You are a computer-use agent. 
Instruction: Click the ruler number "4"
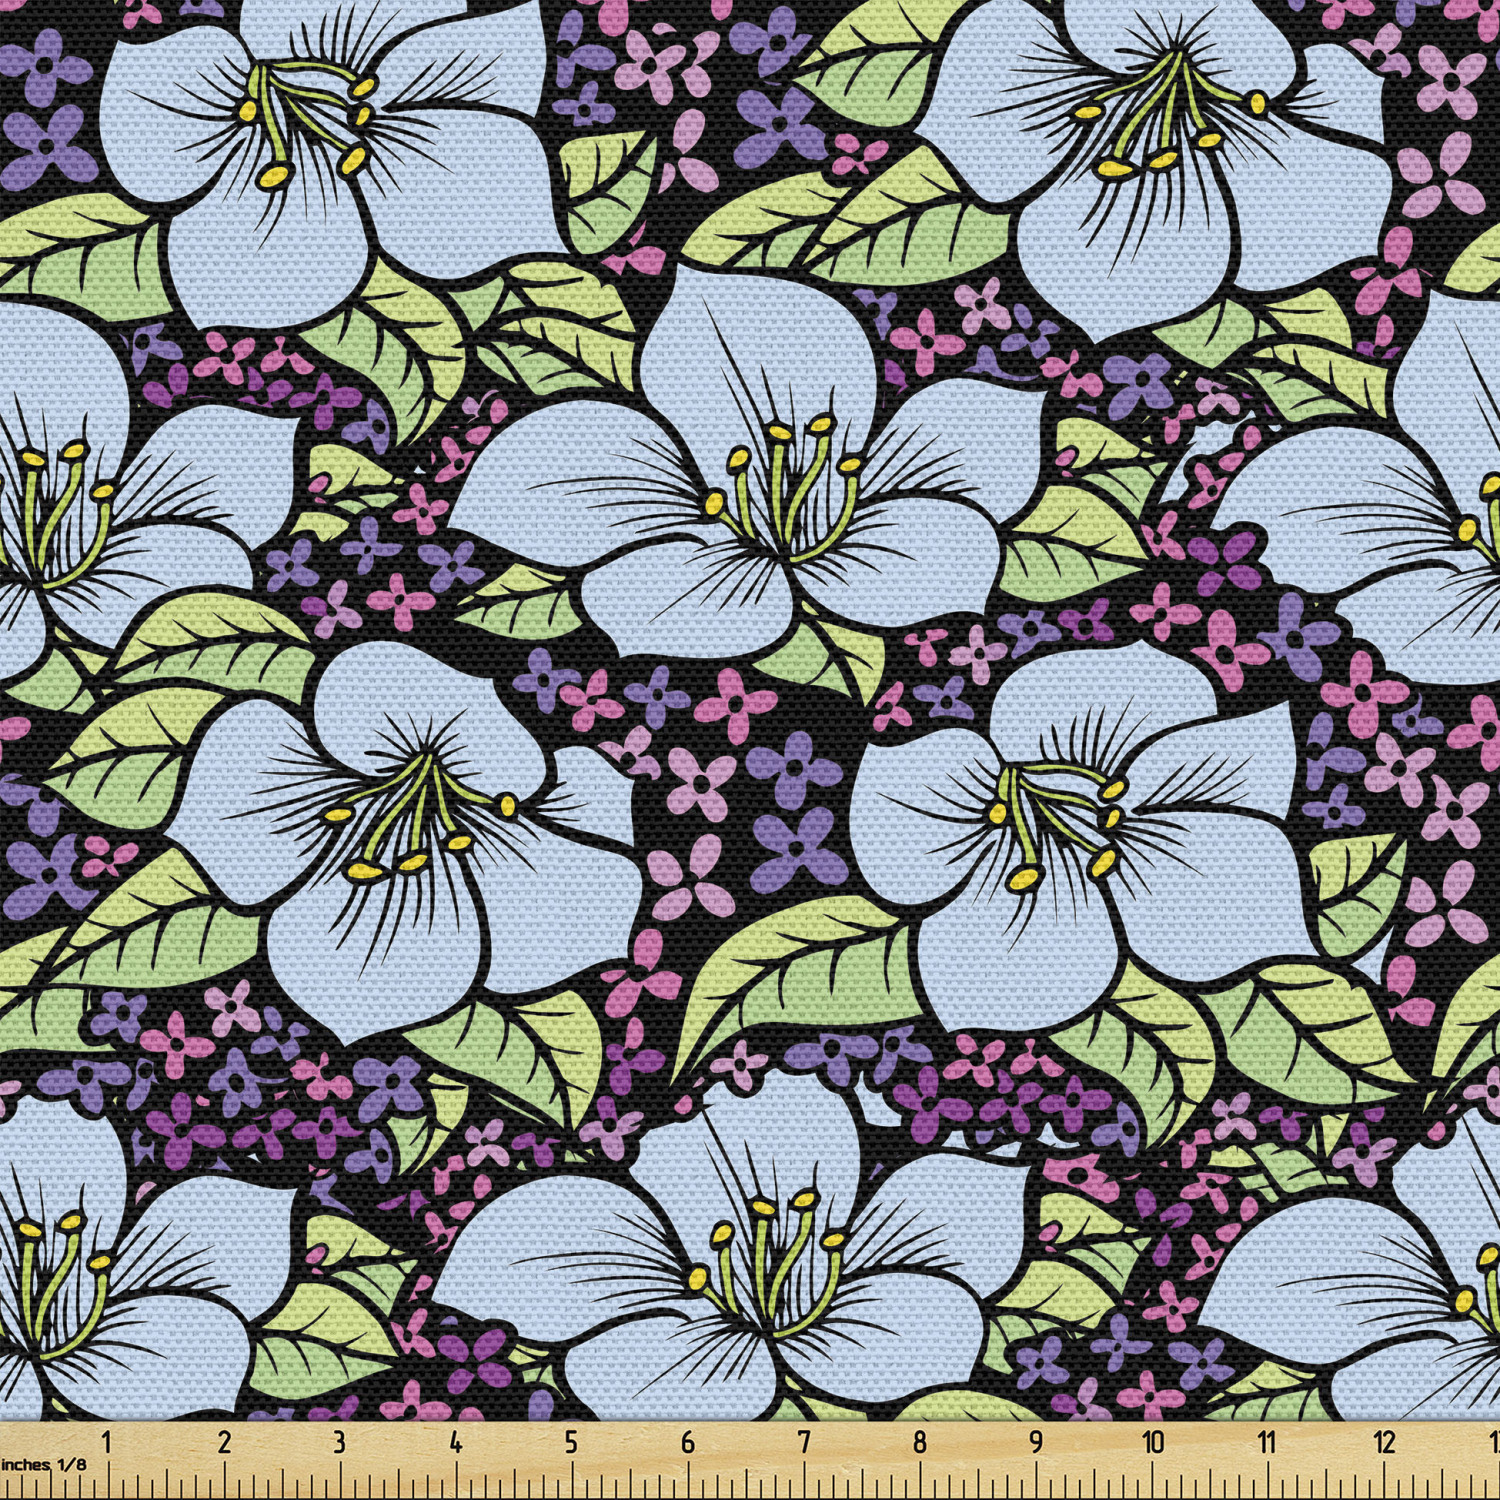[x=456, y=1442]
